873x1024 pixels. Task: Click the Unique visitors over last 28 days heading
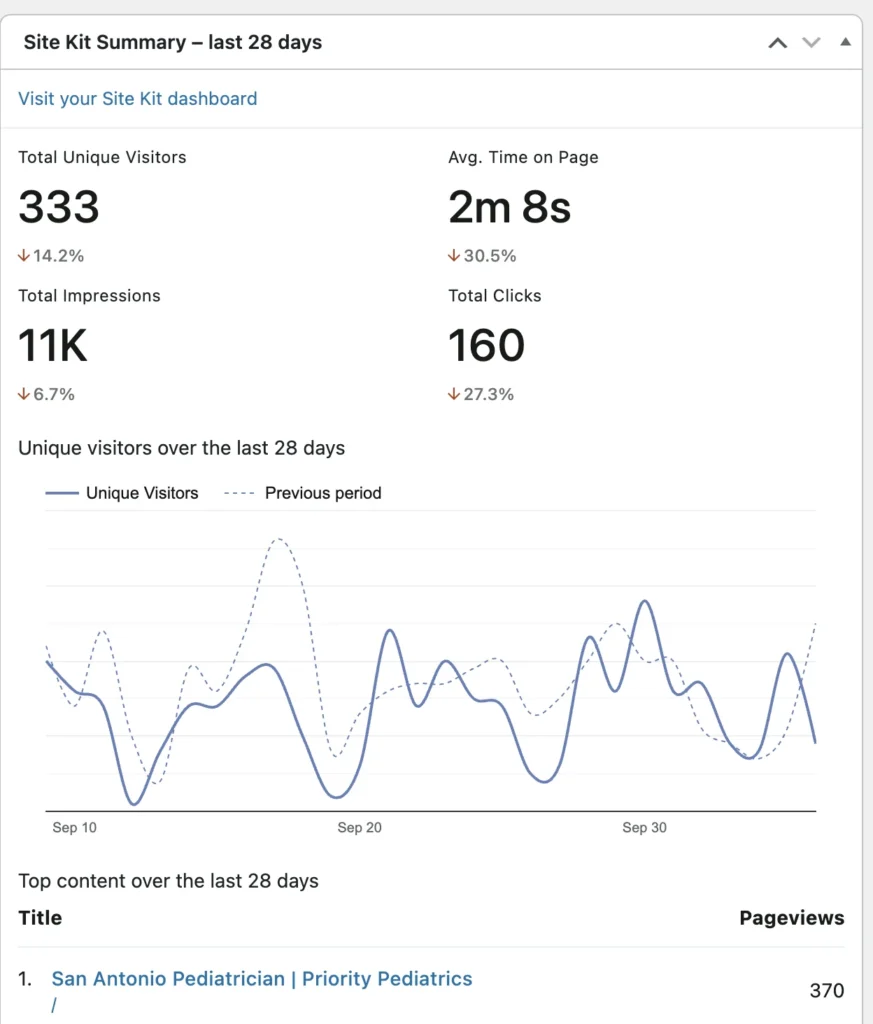click(x=182, y=448)
